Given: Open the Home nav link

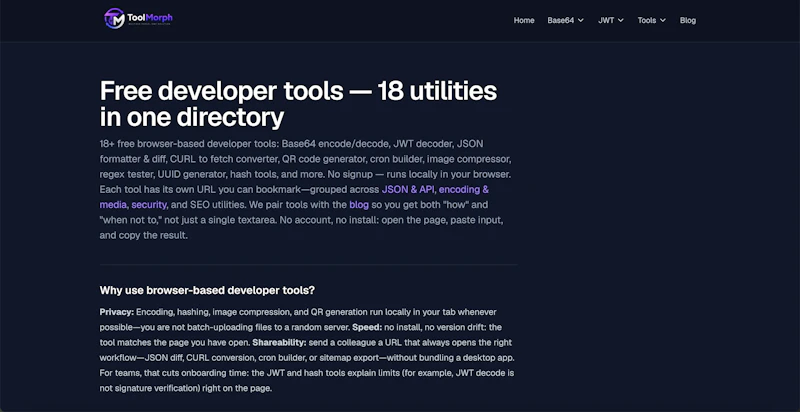Looking at the screenshot, I should [524, 20].
